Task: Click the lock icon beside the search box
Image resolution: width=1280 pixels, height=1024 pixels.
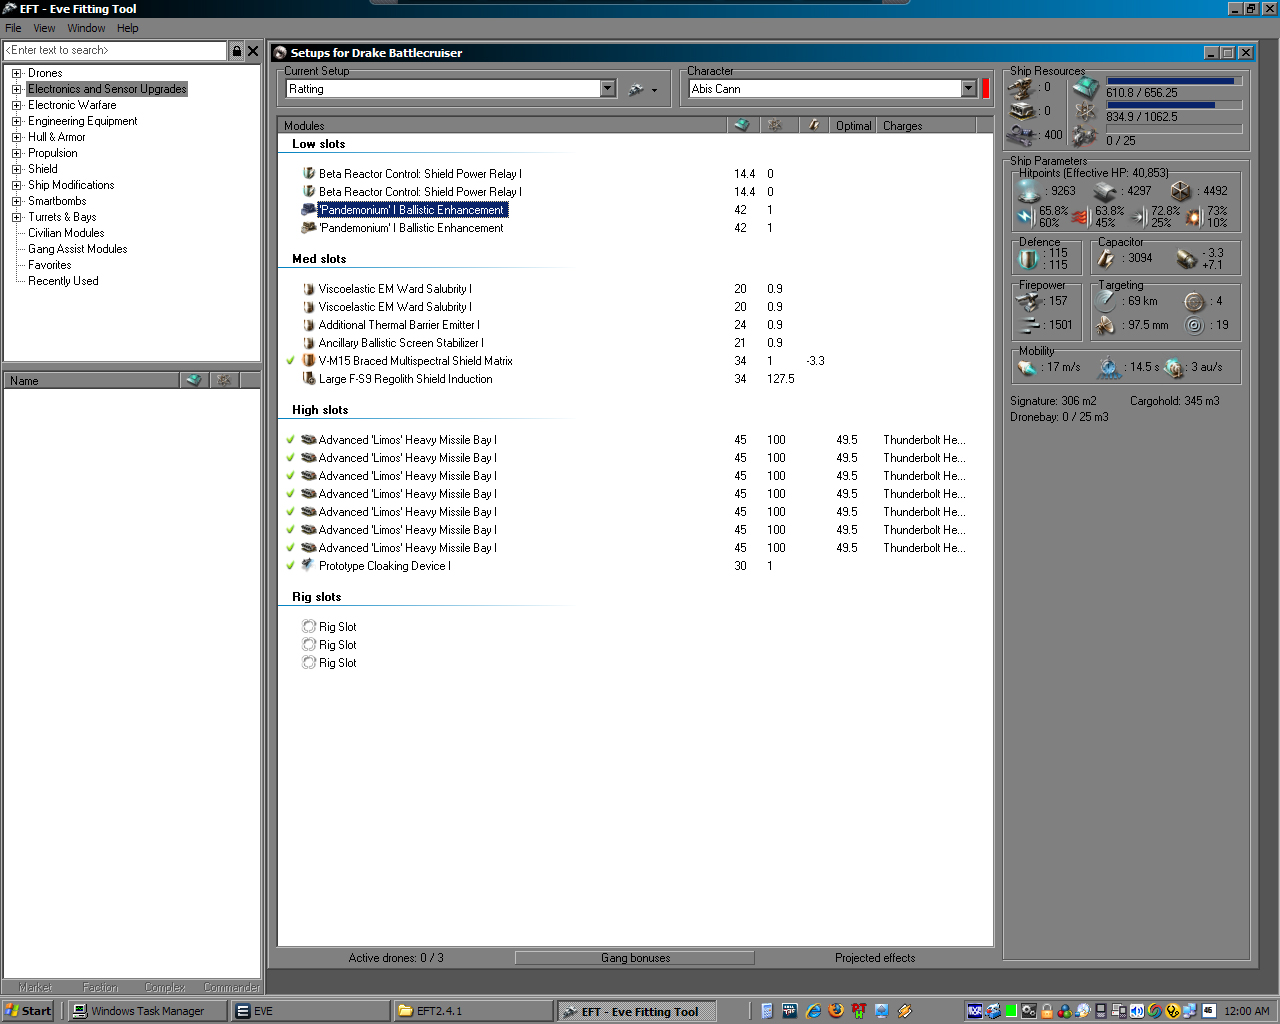Action: point(237,50)
